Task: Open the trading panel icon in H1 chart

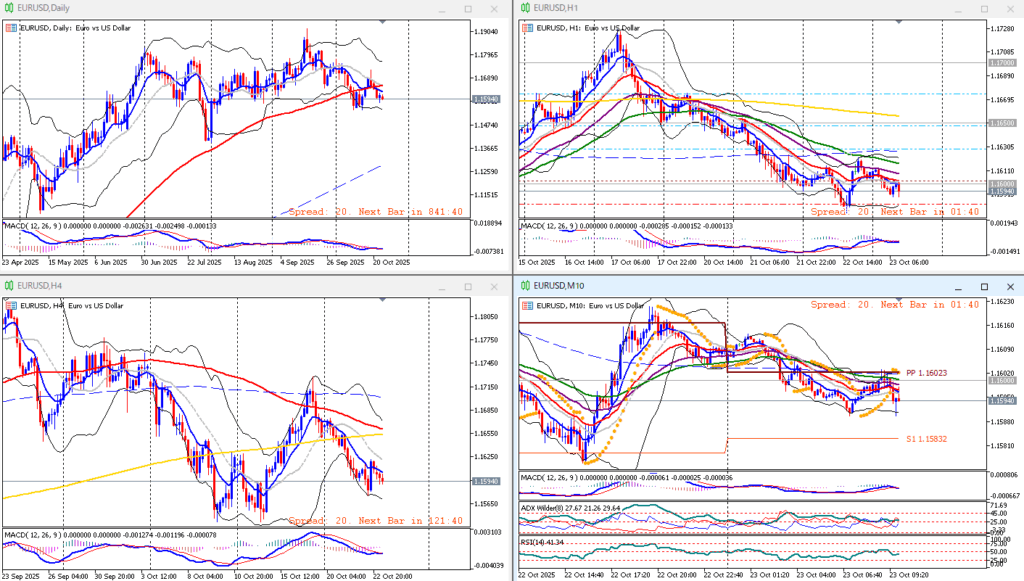Action: point(526,28)
